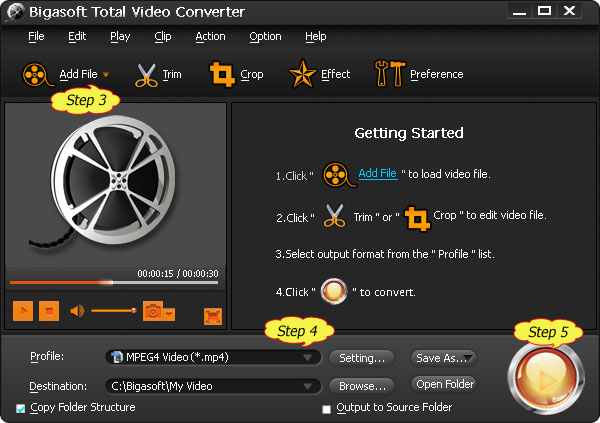Screen dimensions: 600x423
Task: Open the Effect star tool
Action: point(302,74)
